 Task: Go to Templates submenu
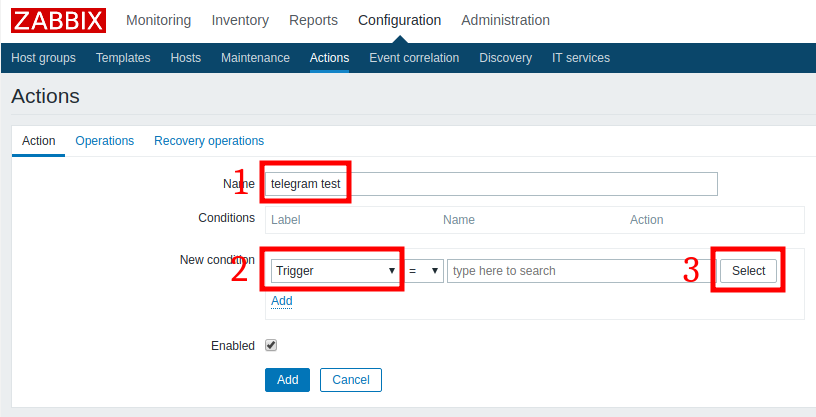point(123,58)
